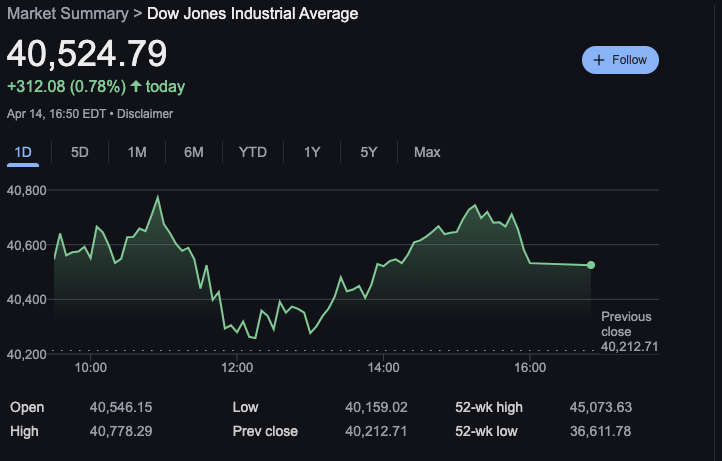This screenshot has width=722, height=461.
Task: Open the Market Summary breadcrumb link
Action: coord(67,13)
